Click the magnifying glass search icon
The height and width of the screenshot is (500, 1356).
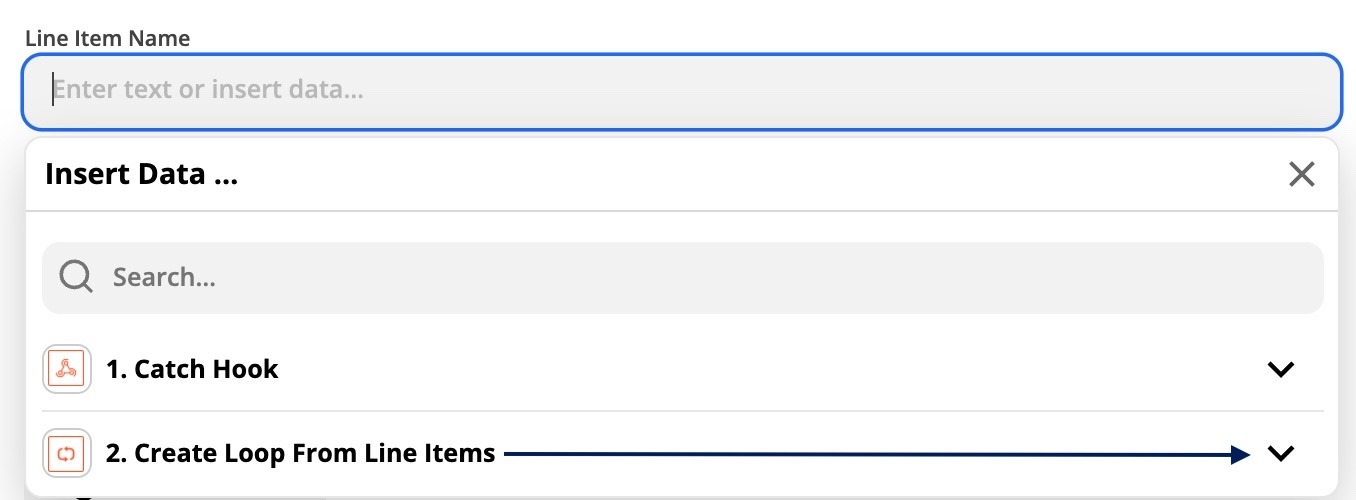(x=76, y=276)
